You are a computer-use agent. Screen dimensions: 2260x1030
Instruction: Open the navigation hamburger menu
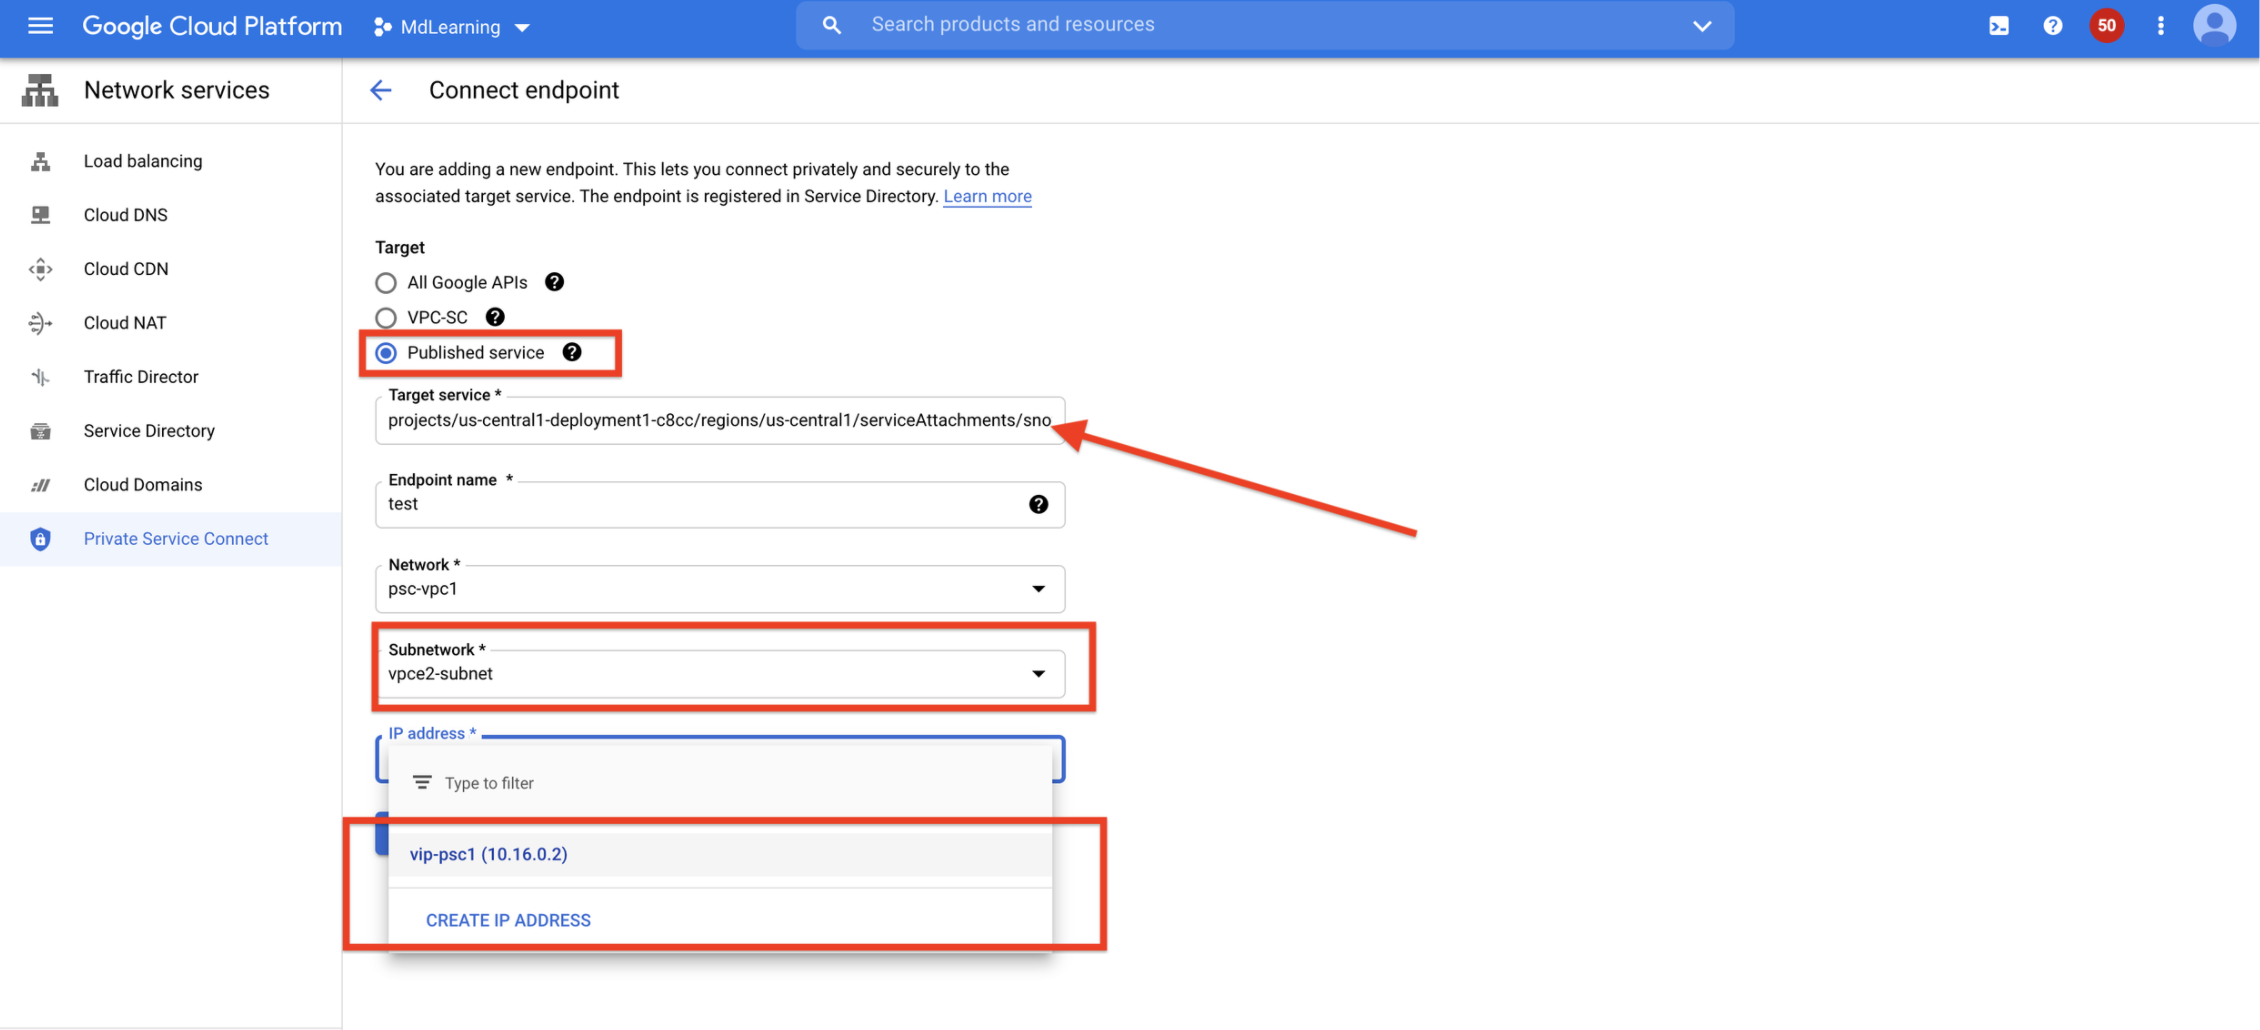pyautogui.click(x=40, y=26)
